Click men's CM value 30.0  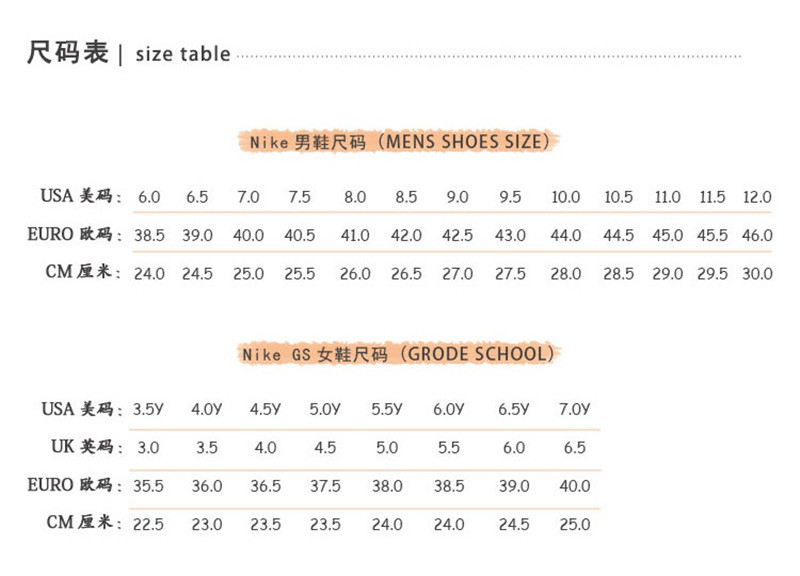[x=757, y=273]
